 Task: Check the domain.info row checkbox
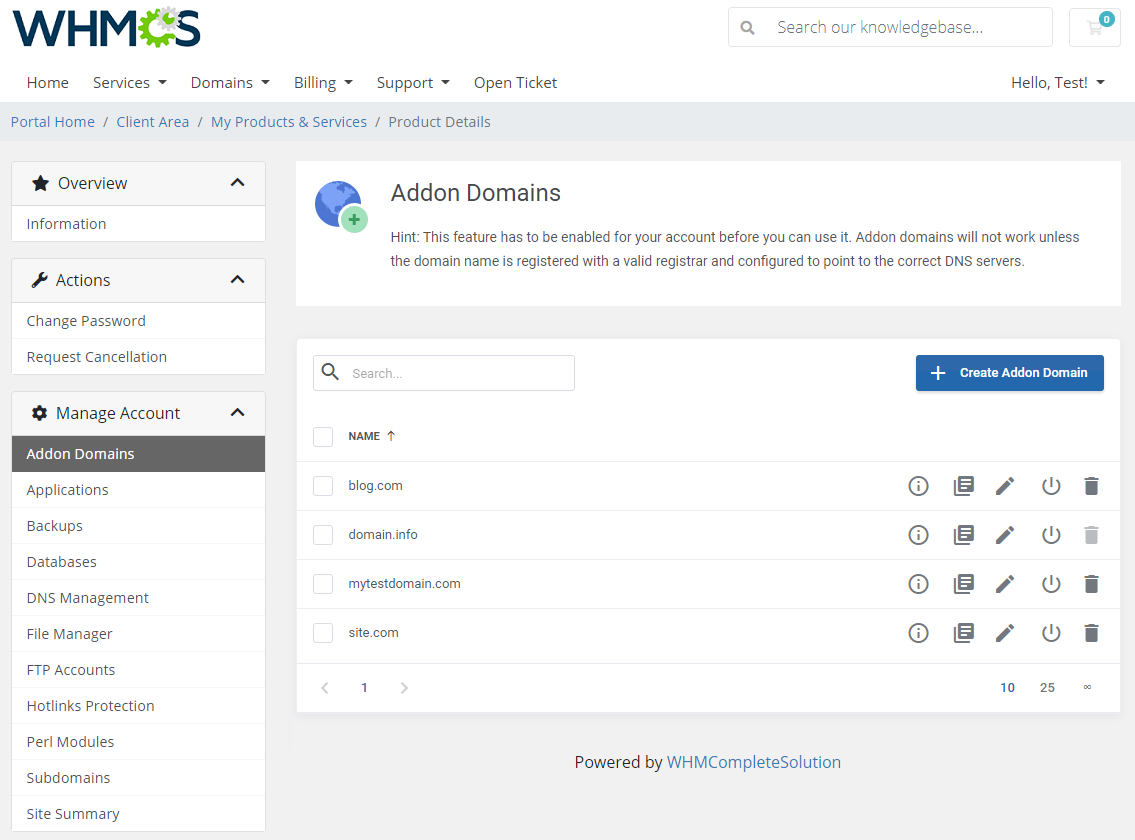coord(323,535)
